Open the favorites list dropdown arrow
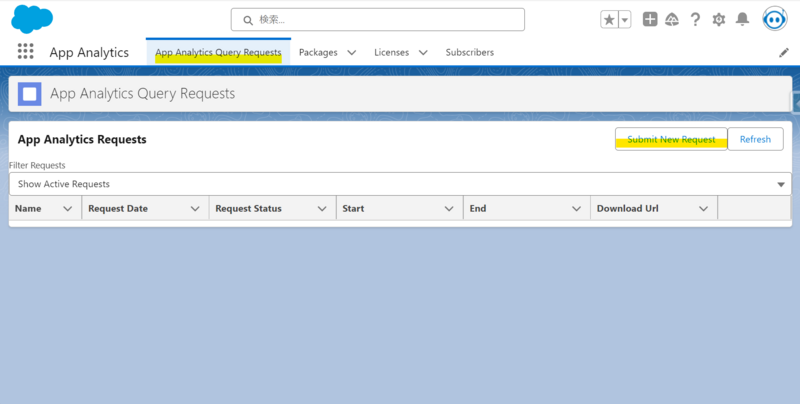The image size is (800, 404). click(x=625, y=20)
